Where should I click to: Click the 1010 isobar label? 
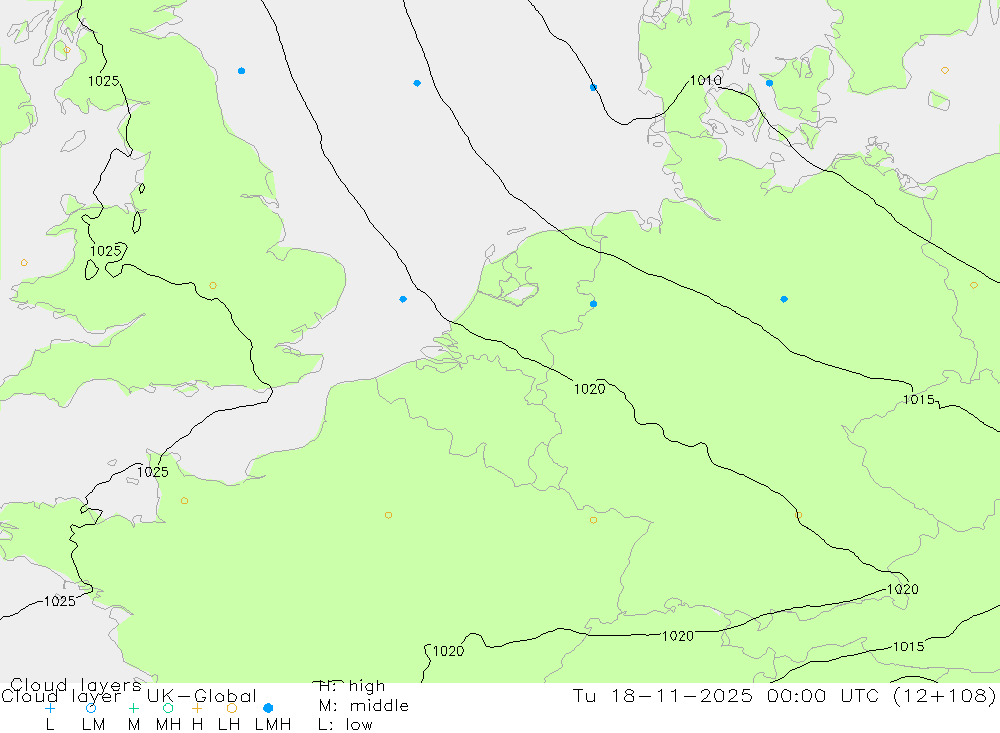(x=706, y=80)
